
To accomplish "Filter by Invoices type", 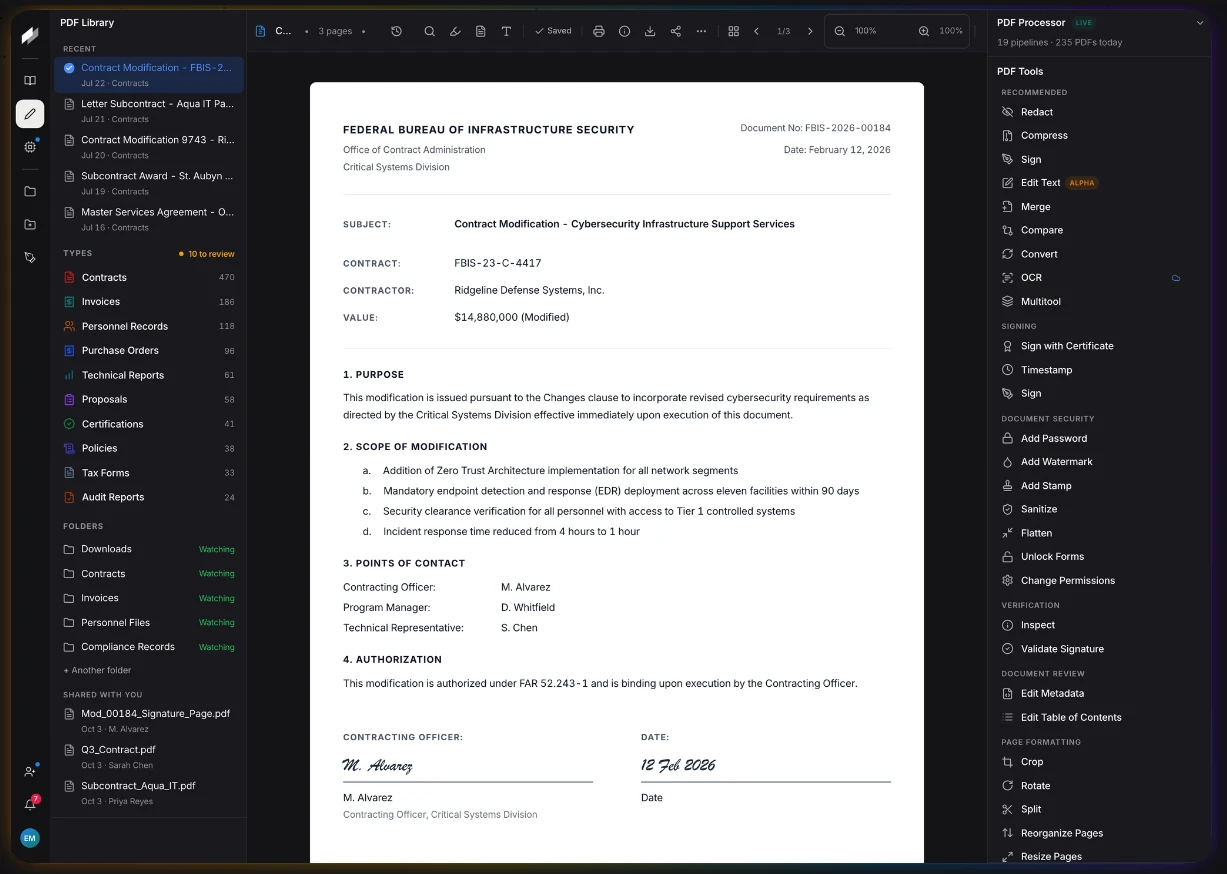I will pyautogui.click(x=149, y=302).
